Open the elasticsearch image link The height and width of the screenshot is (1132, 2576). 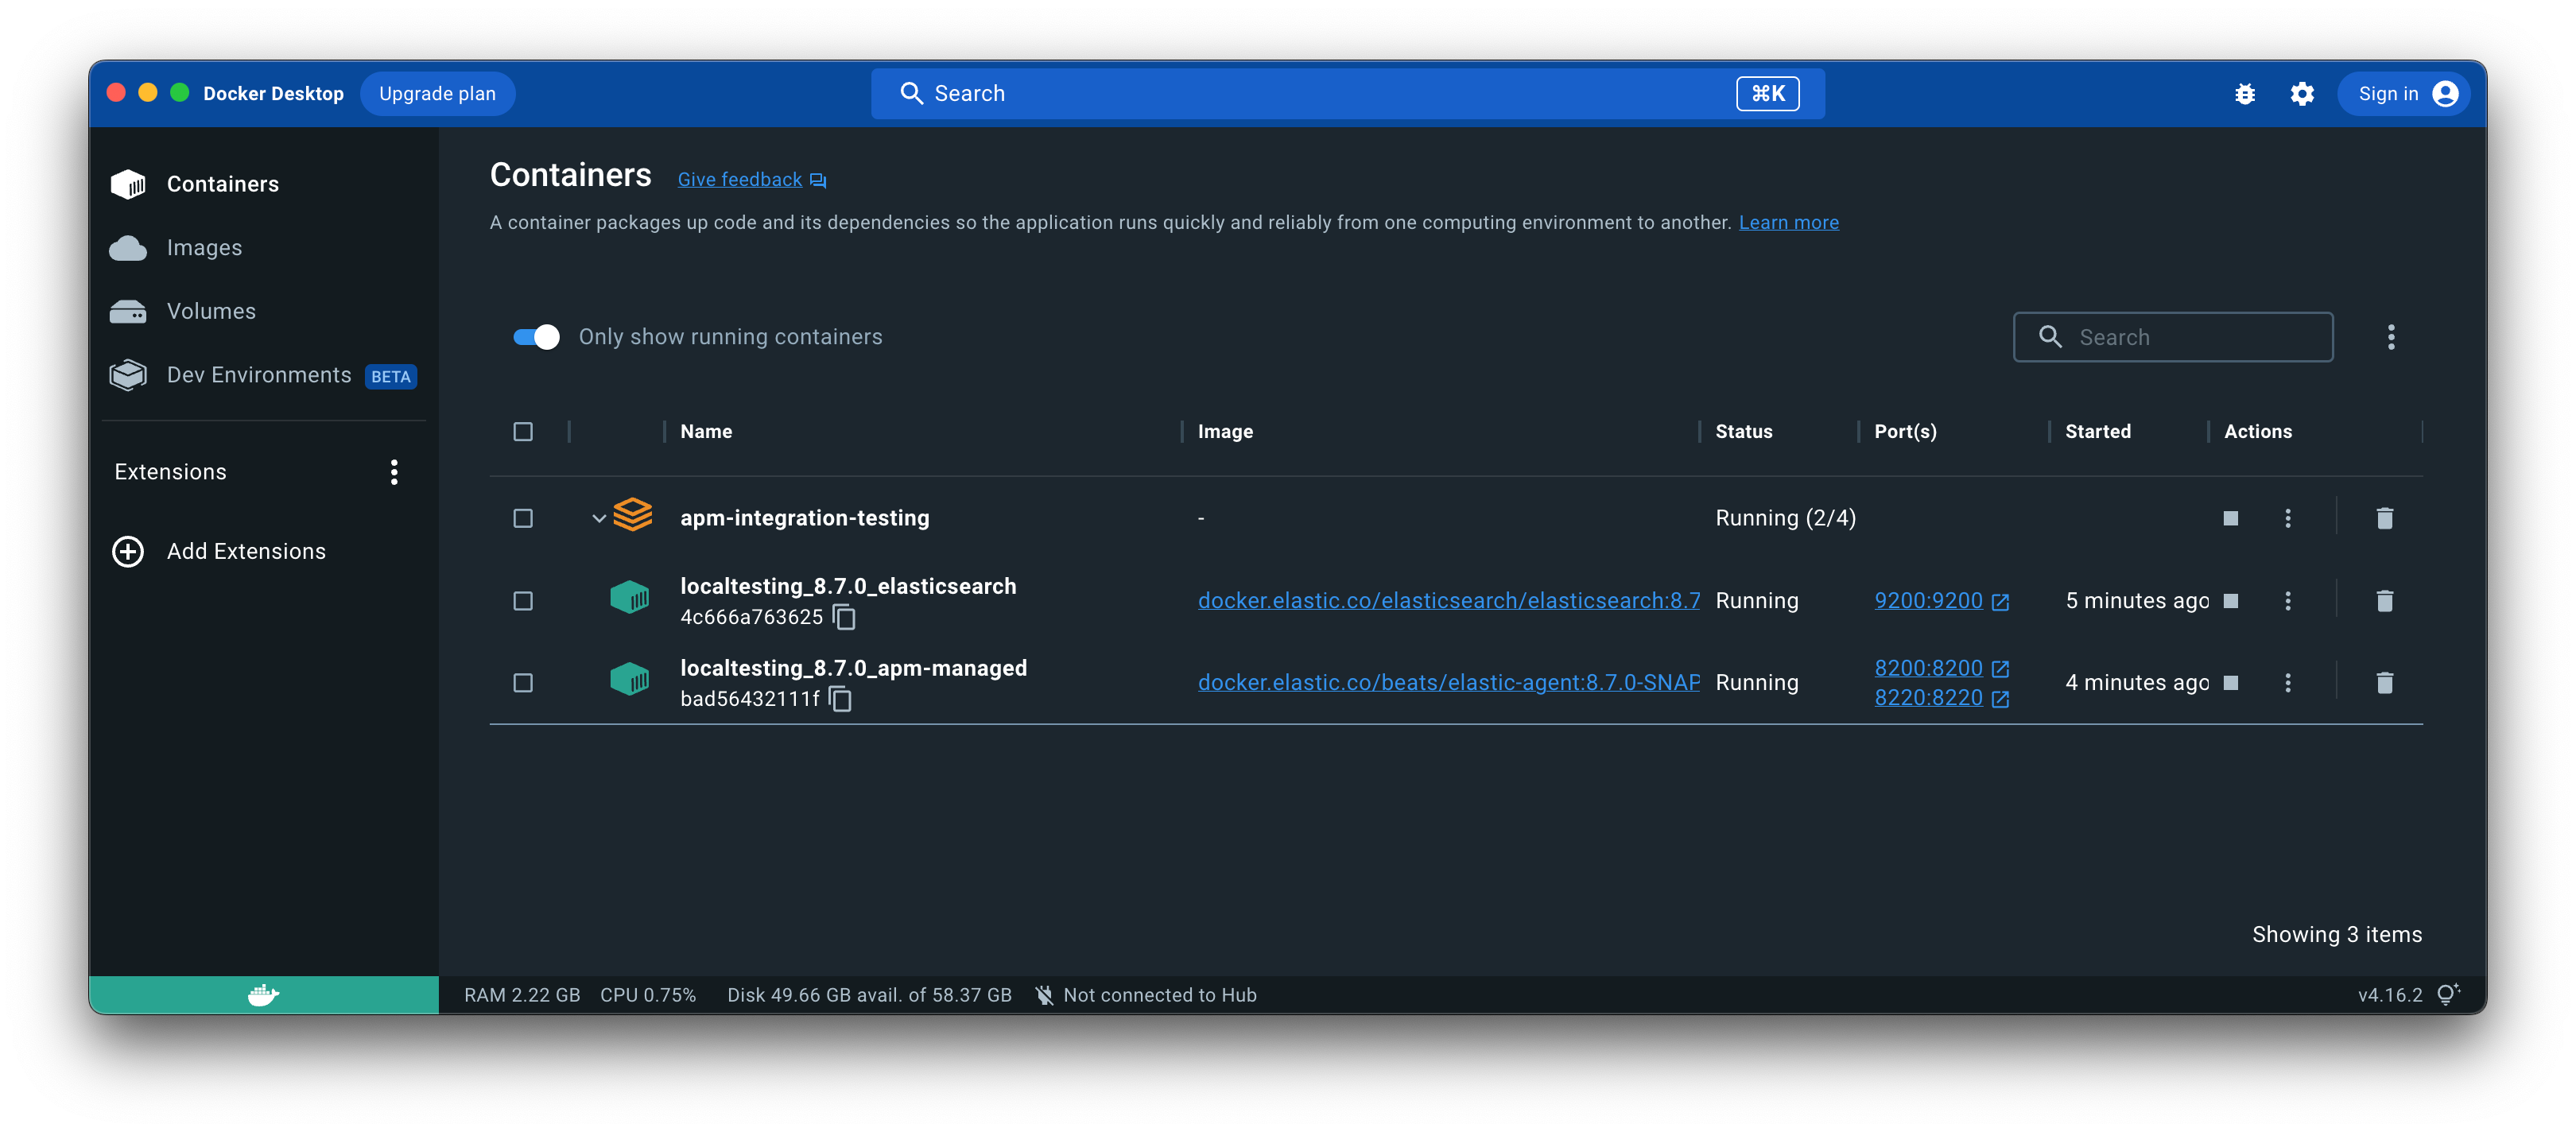(x=1448, y=600)
